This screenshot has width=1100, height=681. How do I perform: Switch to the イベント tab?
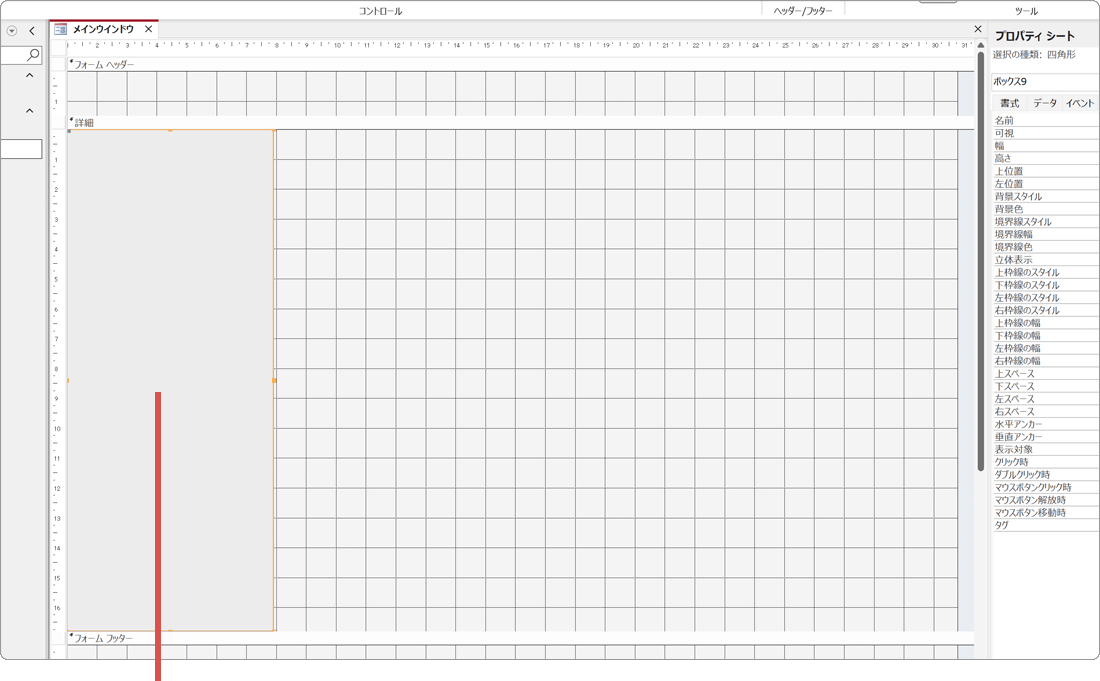(x=1081, y=104)
